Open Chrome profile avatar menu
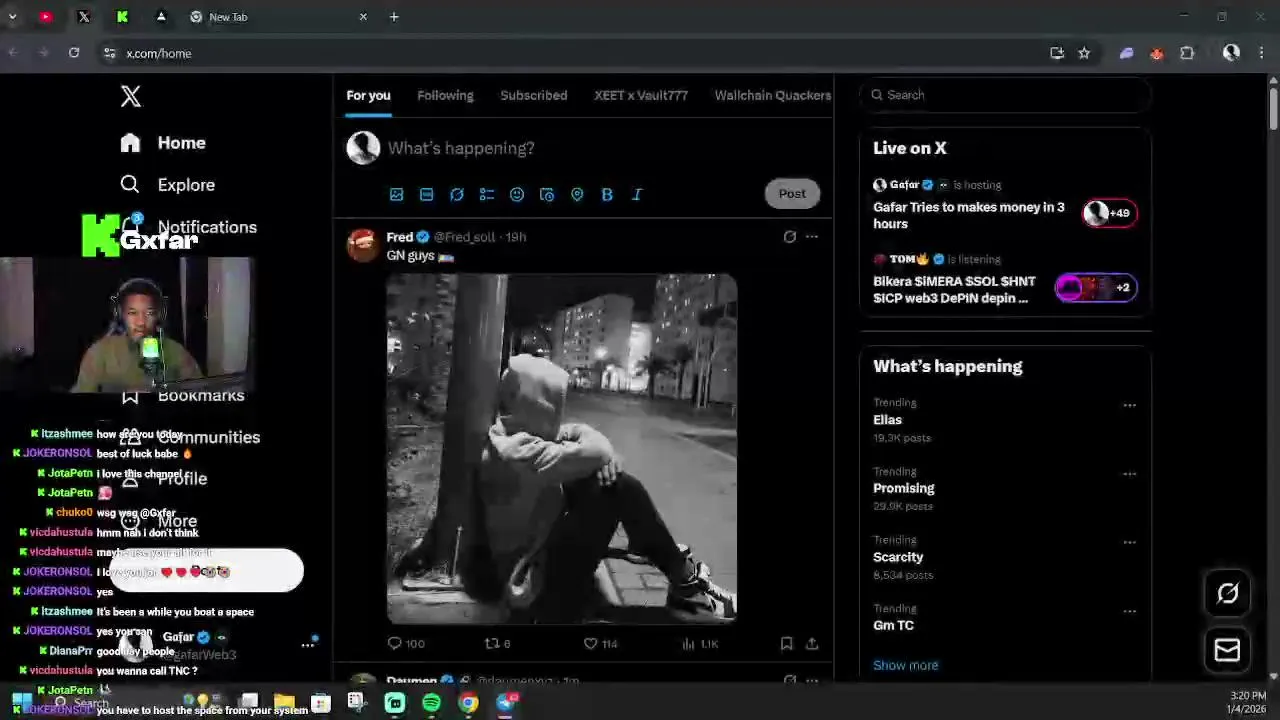The height and width of the screenshot is (720, 1280). [1231, 53]
